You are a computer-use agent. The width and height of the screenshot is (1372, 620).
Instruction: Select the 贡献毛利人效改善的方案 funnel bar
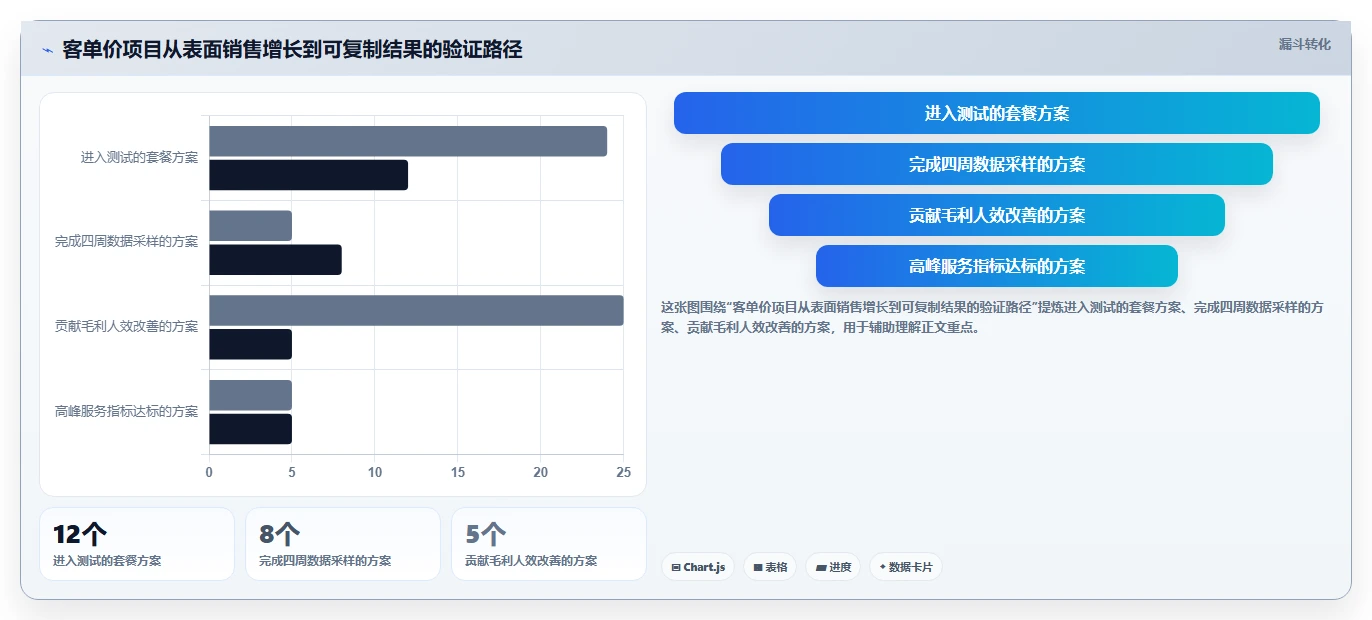[x=996, y=215]
